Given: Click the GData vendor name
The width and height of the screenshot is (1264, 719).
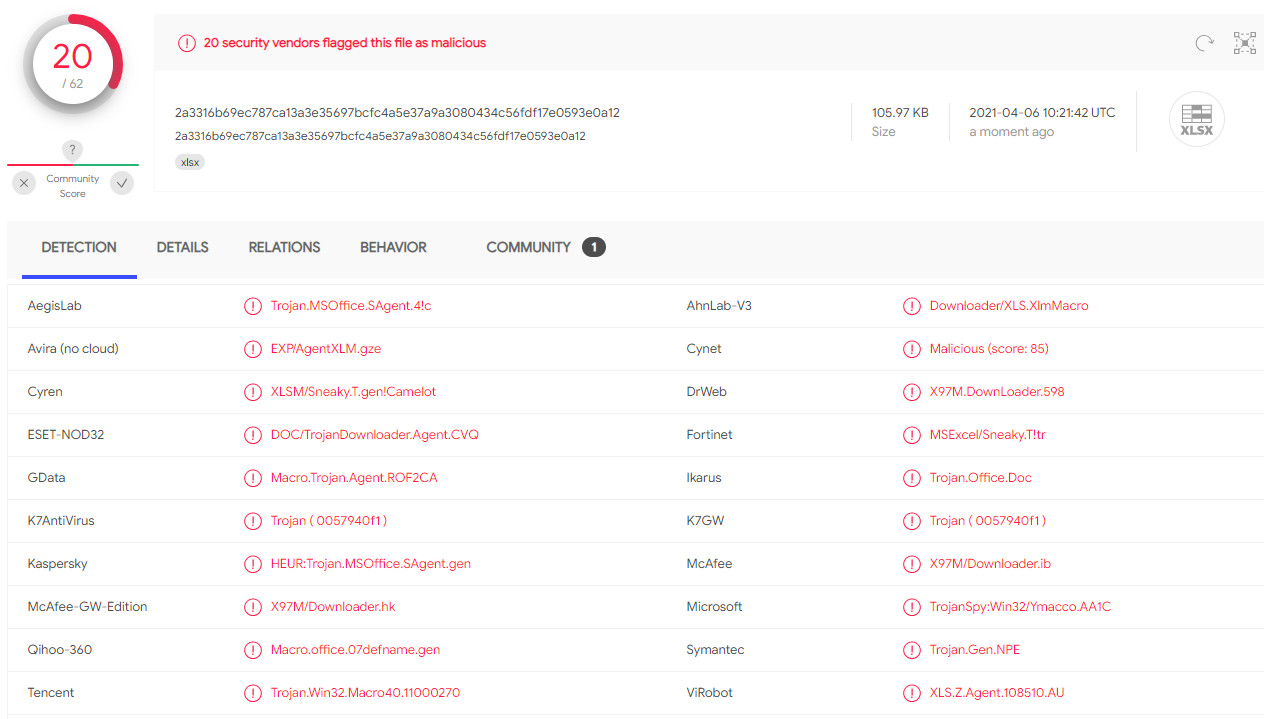Looking at the screenshot, I should (x=47, y=478).
